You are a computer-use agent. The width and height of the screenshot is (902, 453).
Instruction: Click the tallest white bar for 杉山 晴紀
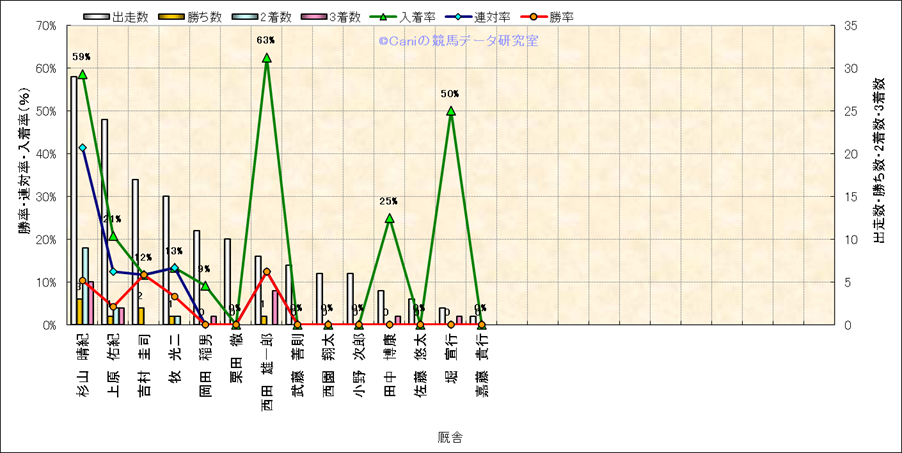[73, 200]
